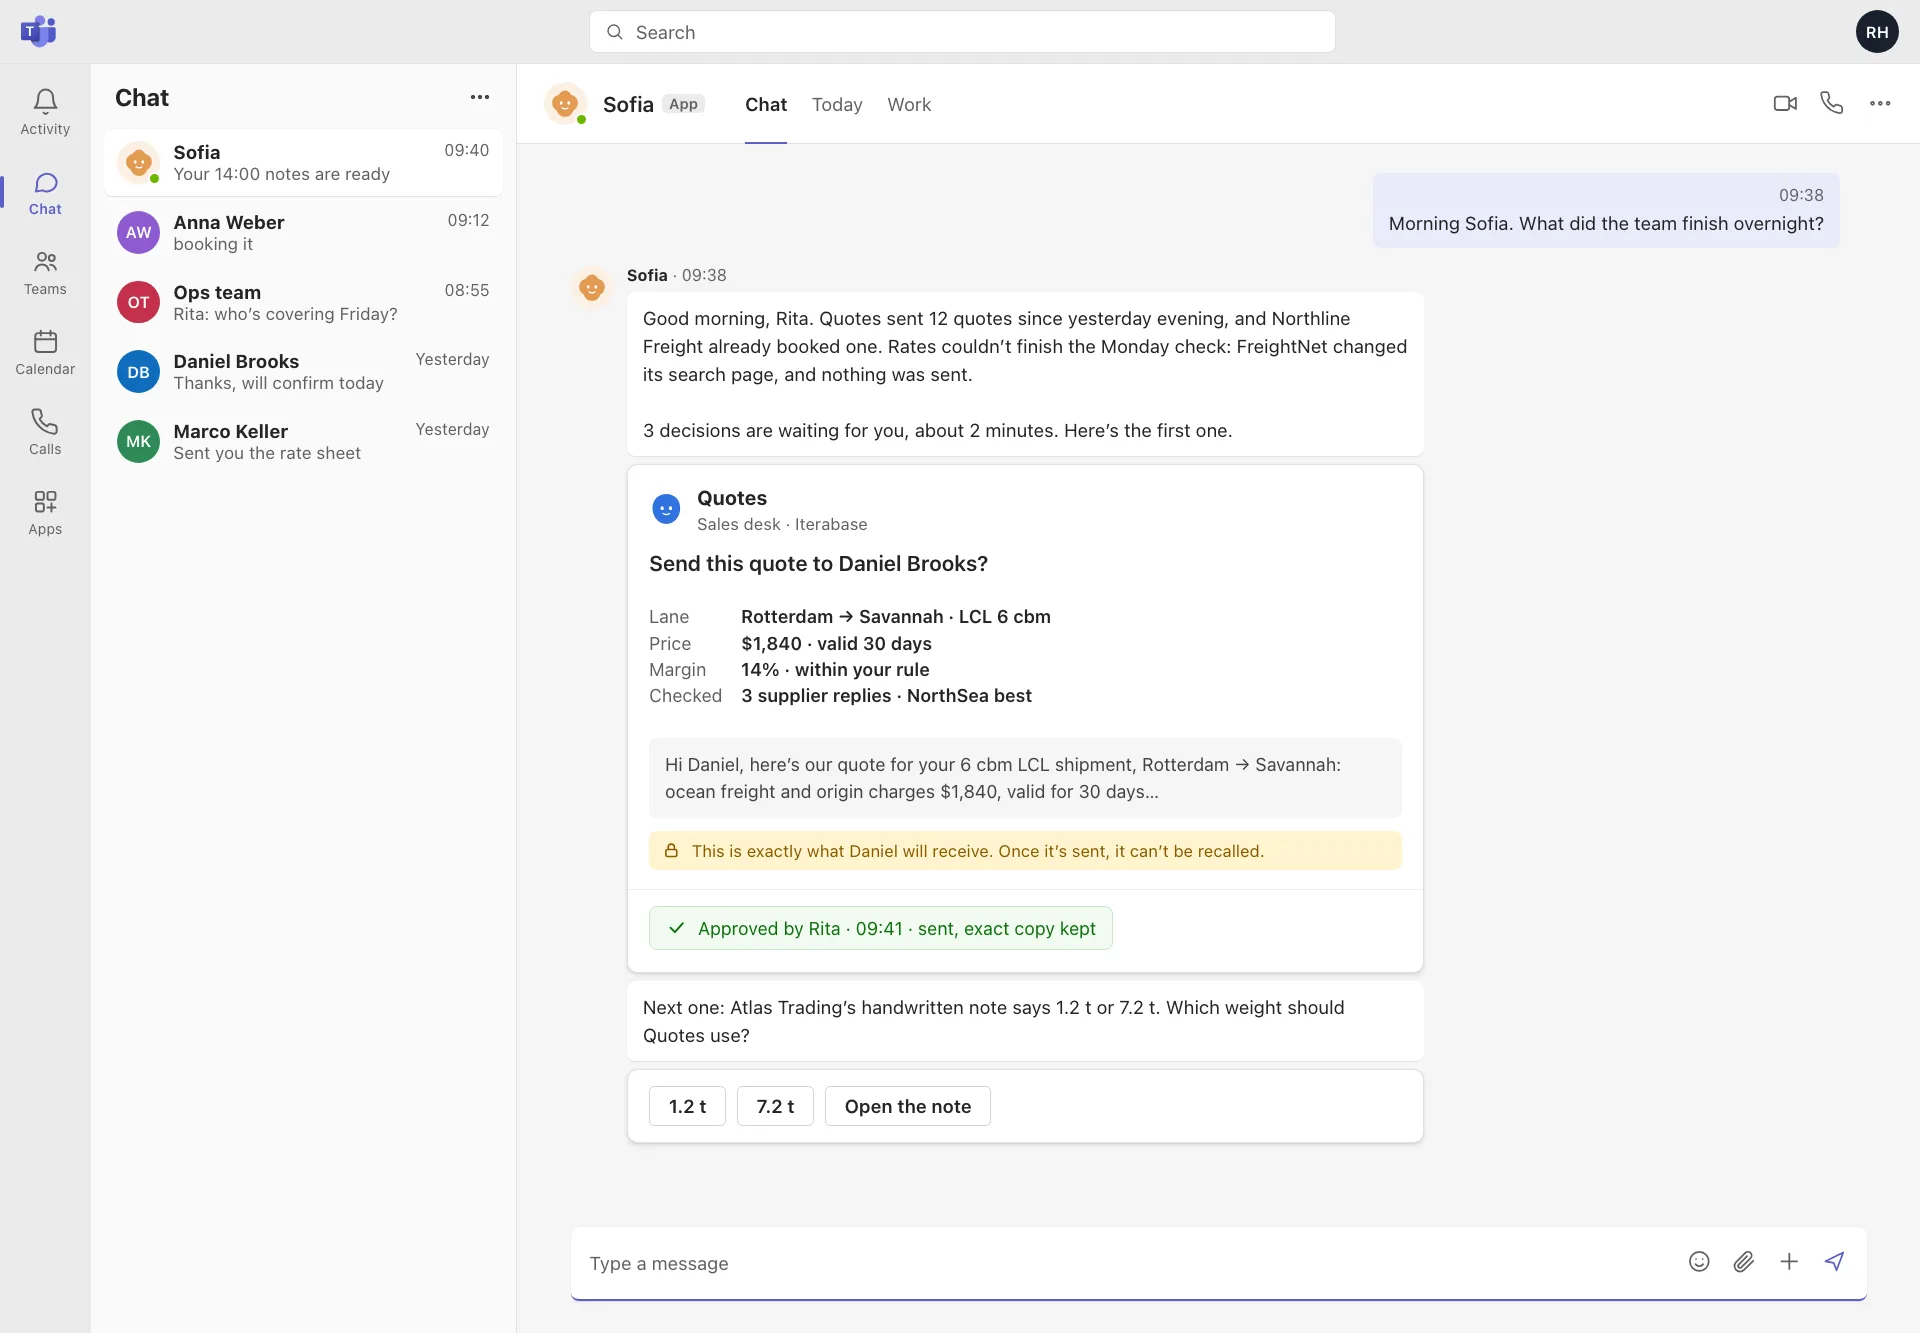Click the Quotes agent blue face icon
Image resolution: width=1920 pixels, height=1333 pixels.
click(666, 509)
